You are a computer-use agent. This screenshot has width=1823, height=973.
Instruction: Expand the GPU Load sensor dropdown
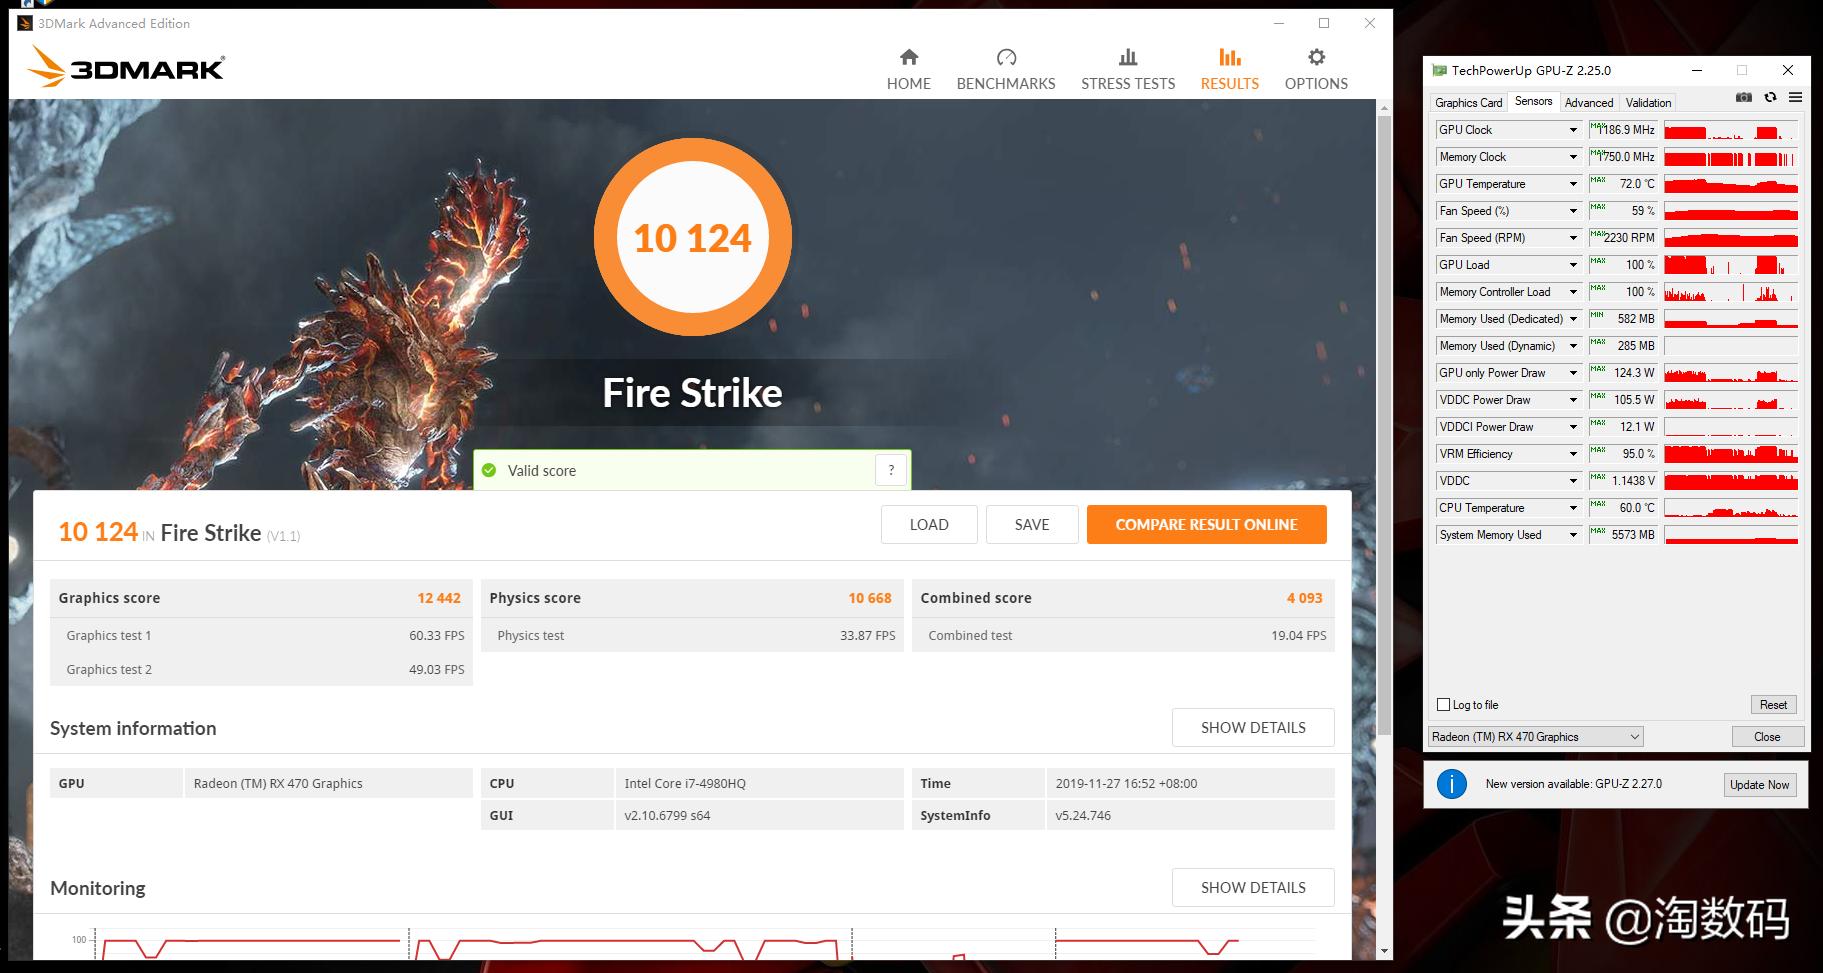pos(1572,265)
